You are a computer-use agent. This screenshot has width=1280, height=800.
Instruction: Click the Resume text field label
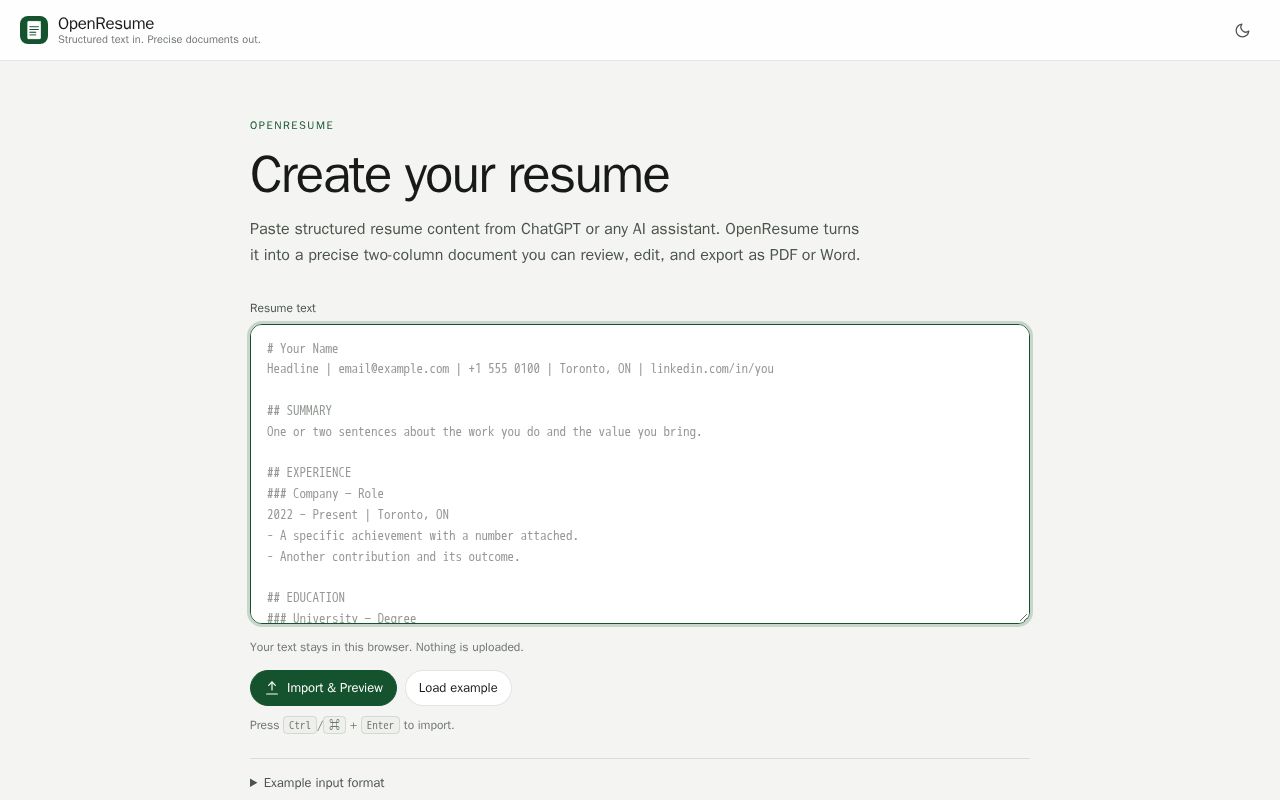(283, 308)
